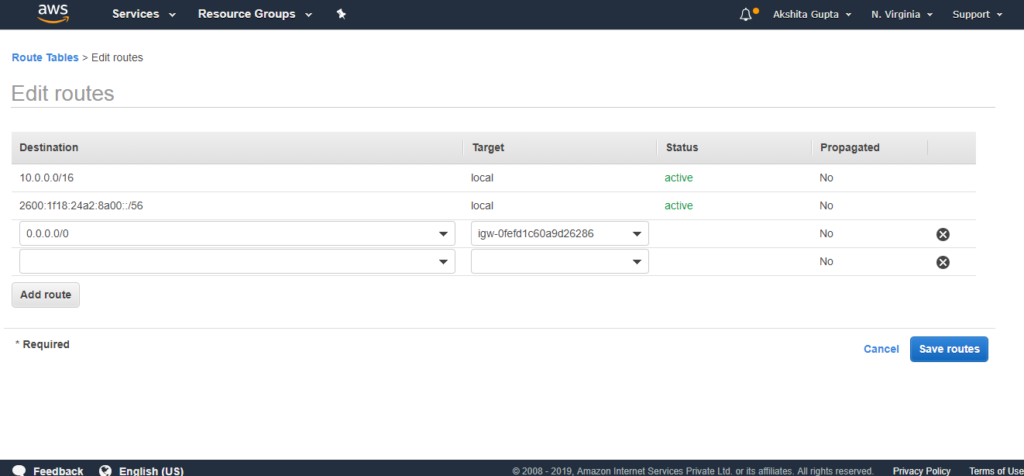This screenshot has height=476, width=1024.
Task: Remove the 0.0.0.0/0 route row
Action: tap(942, 234)
